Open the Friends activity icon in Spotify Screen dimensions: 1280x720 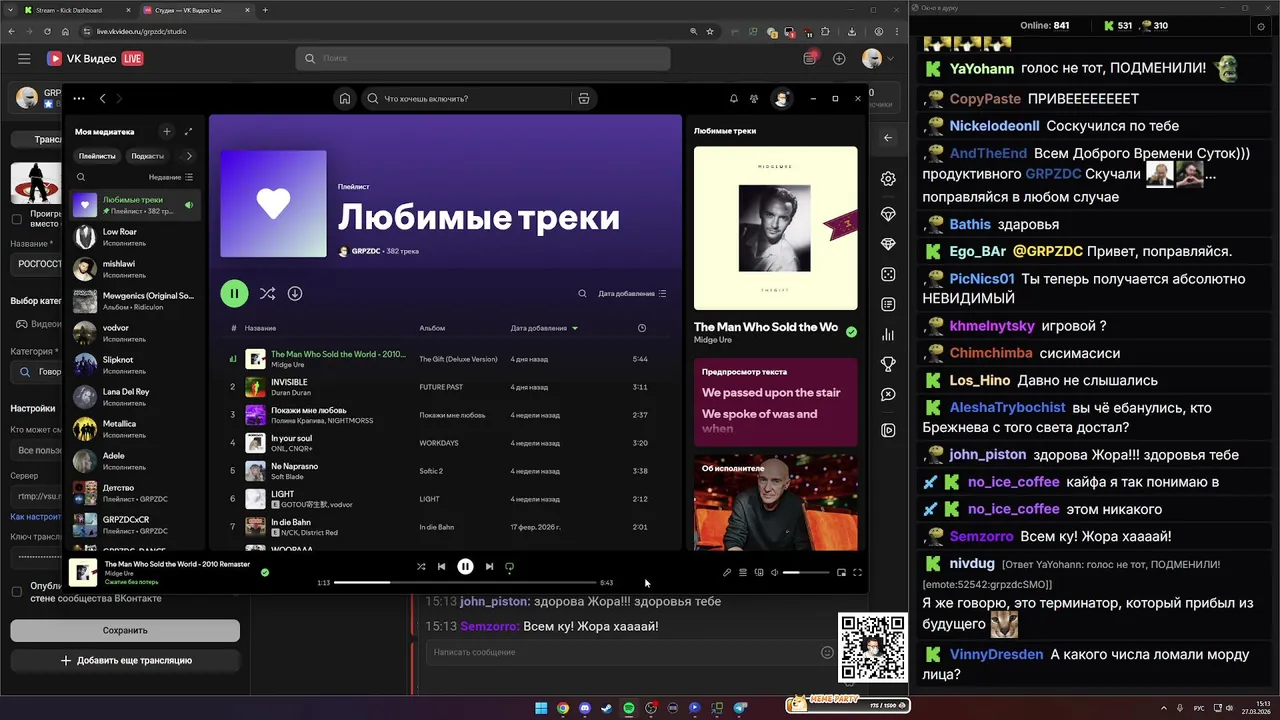tap(756, 98)
